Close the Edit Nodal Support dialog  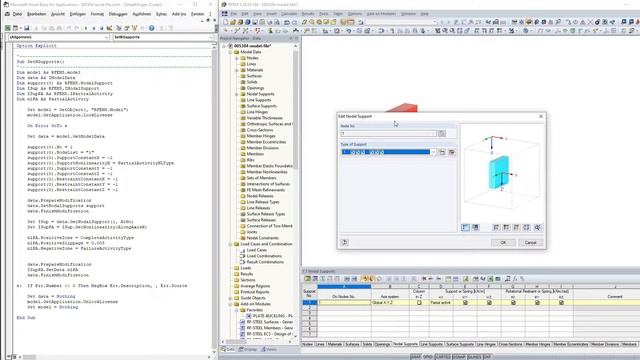(541, 116)
